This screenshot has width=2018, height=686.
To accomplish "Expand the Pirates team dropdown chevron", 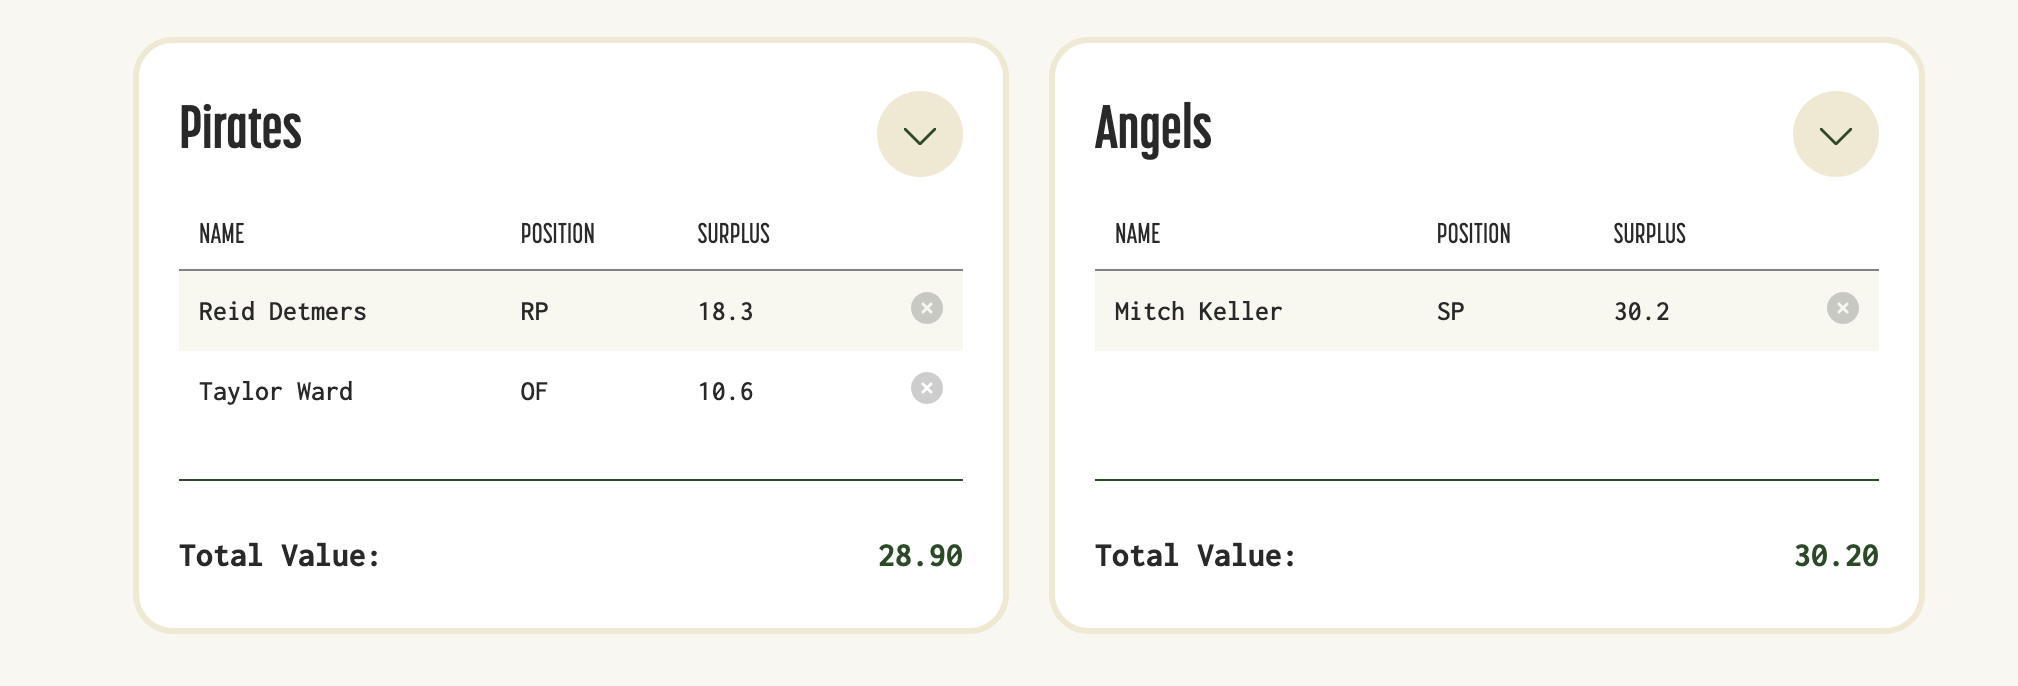I will pyautogui.click(x=920, y=134).
